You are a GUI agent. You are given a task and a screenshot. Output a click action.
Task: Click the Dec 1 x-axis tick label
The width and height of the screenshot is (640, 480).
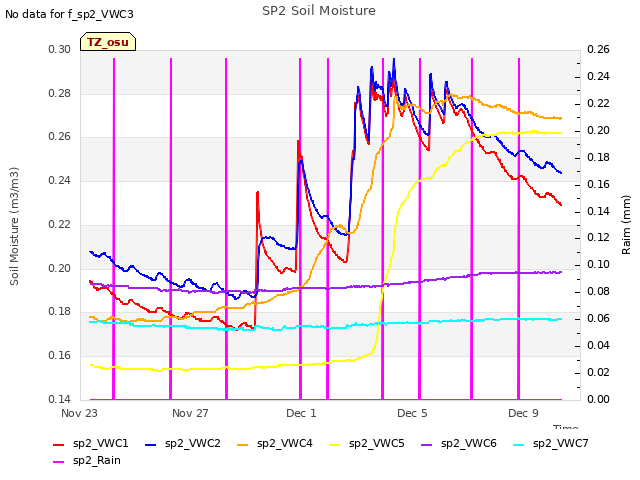[301, 413]
